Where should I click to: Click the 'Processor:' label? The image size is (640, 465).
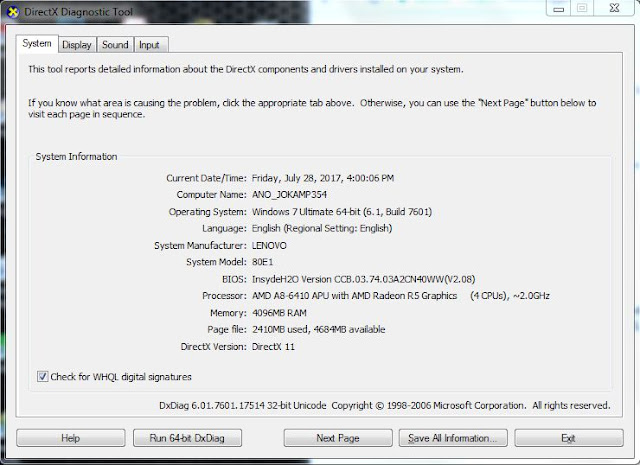pos(224,296)
